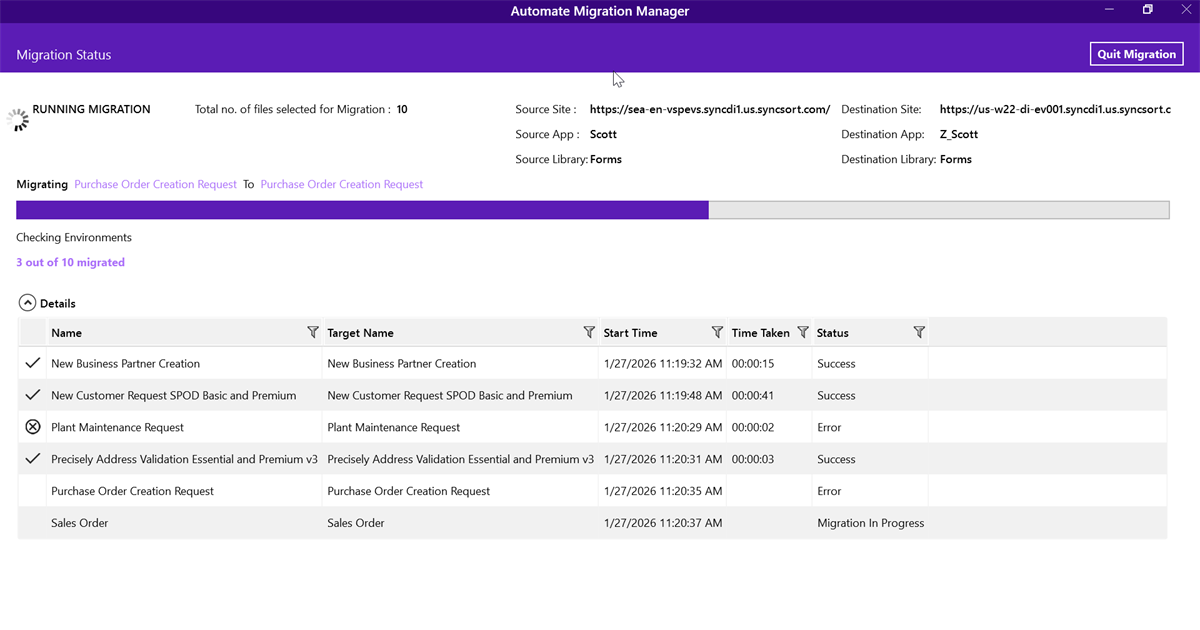Click the source Purchase Order Creation Request link
The height and width of the screenshot is (630, 1200).
pos(155,184)
